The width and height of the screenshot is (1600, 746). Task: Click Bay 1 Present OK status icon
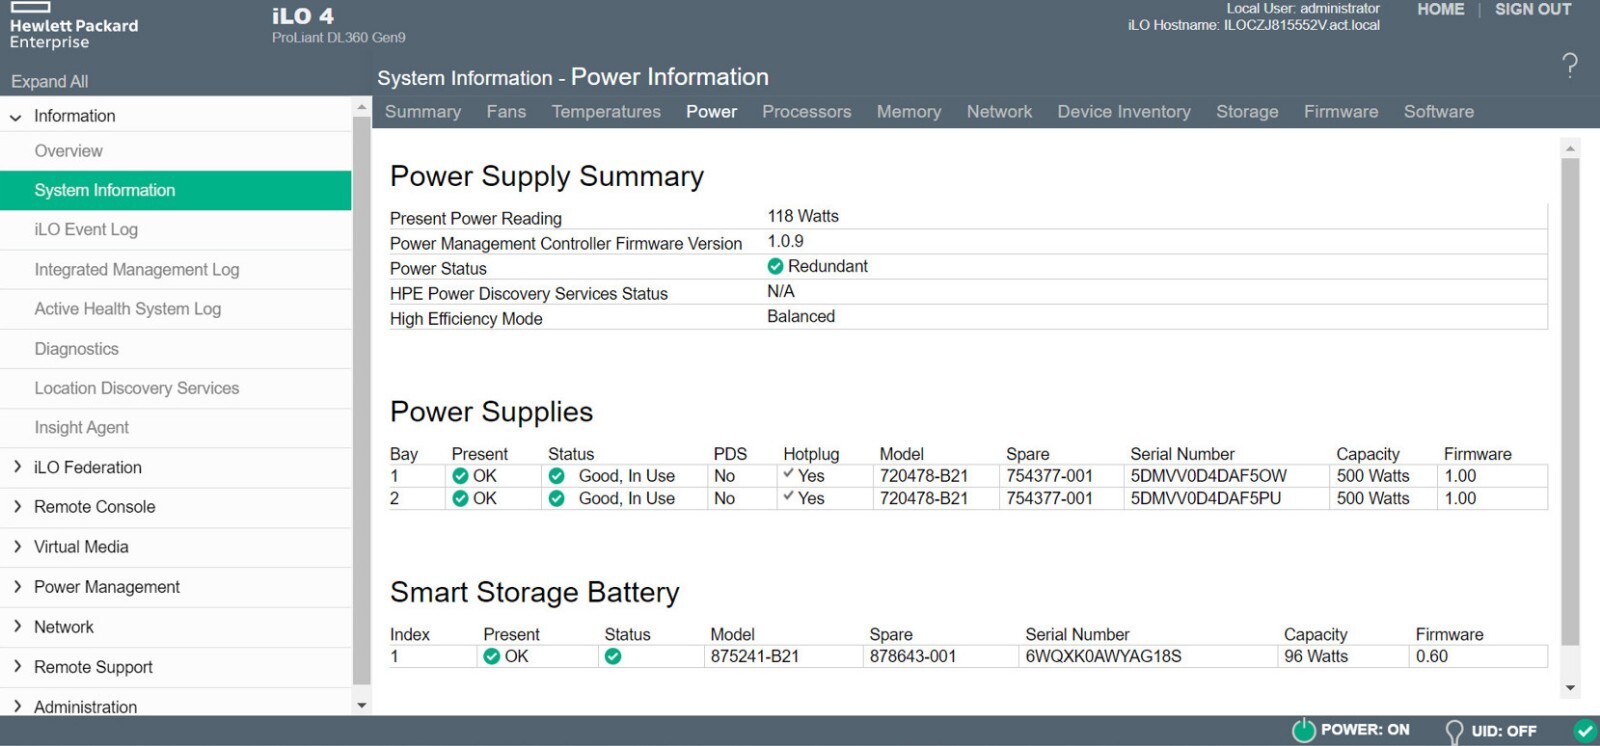pyautogui.click(x=460, y=476)
